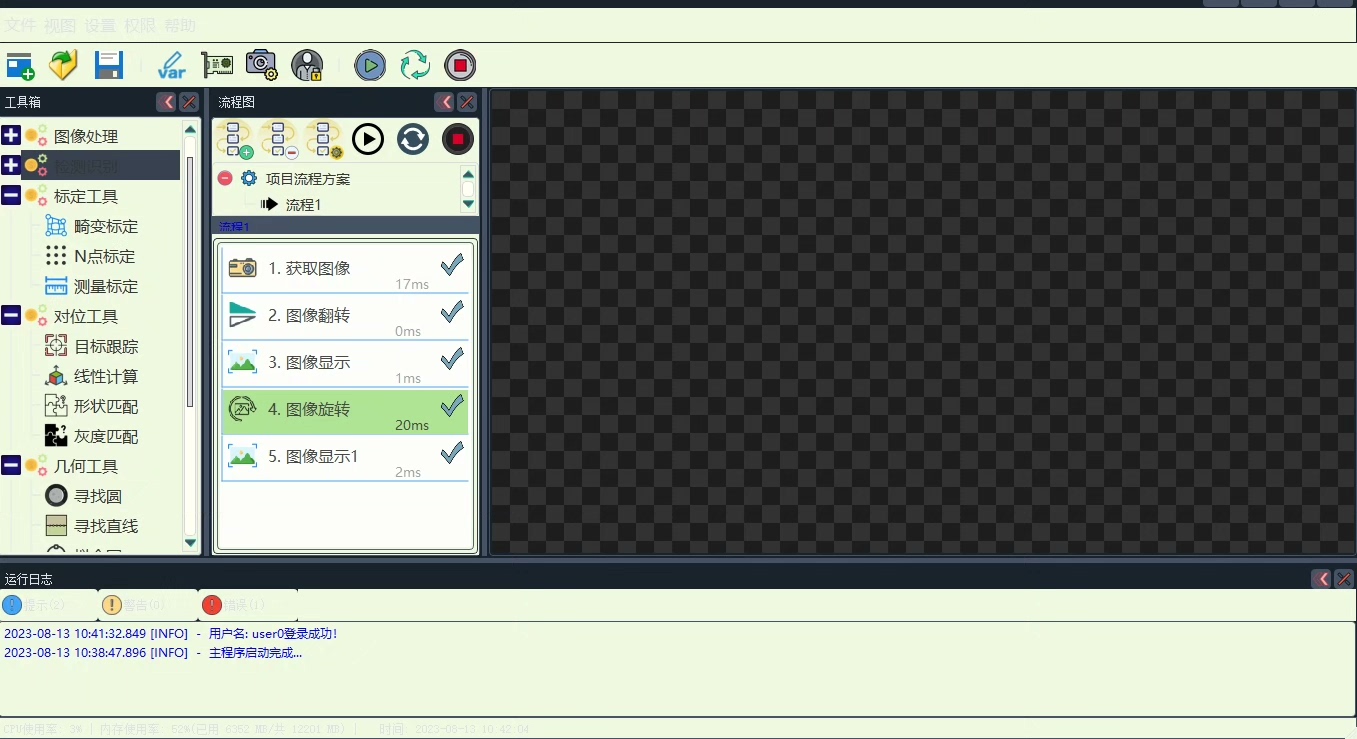This screenshot has height=739, width=1357.
Task: Open the 帮助 menu
Action: coord(180,26)
